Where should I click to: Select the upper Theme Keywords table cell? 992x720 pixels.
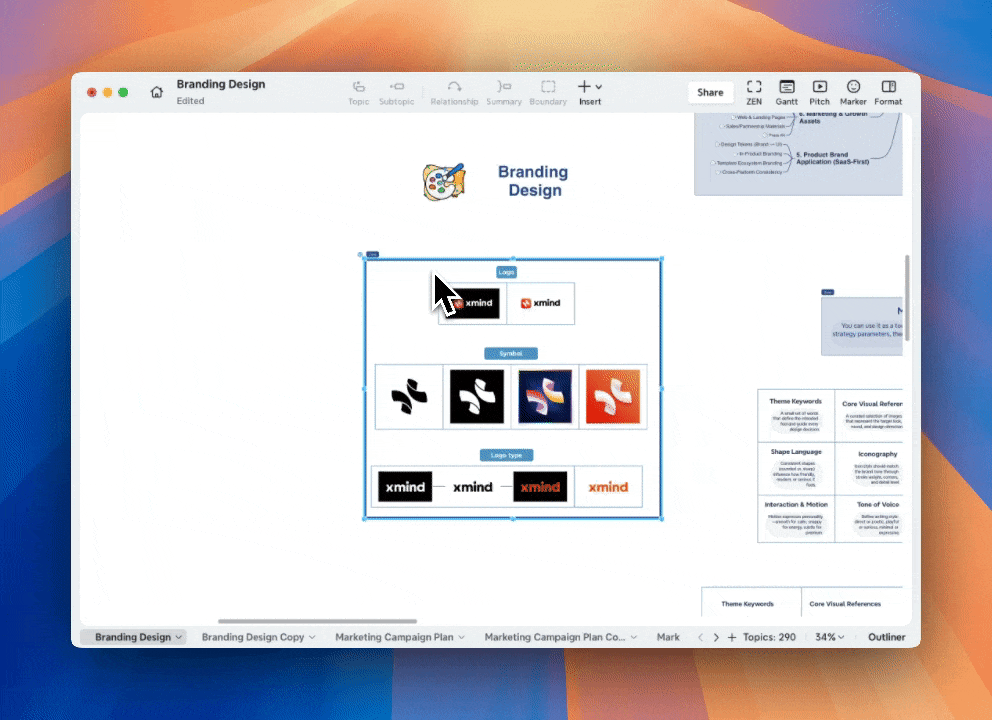796,416
